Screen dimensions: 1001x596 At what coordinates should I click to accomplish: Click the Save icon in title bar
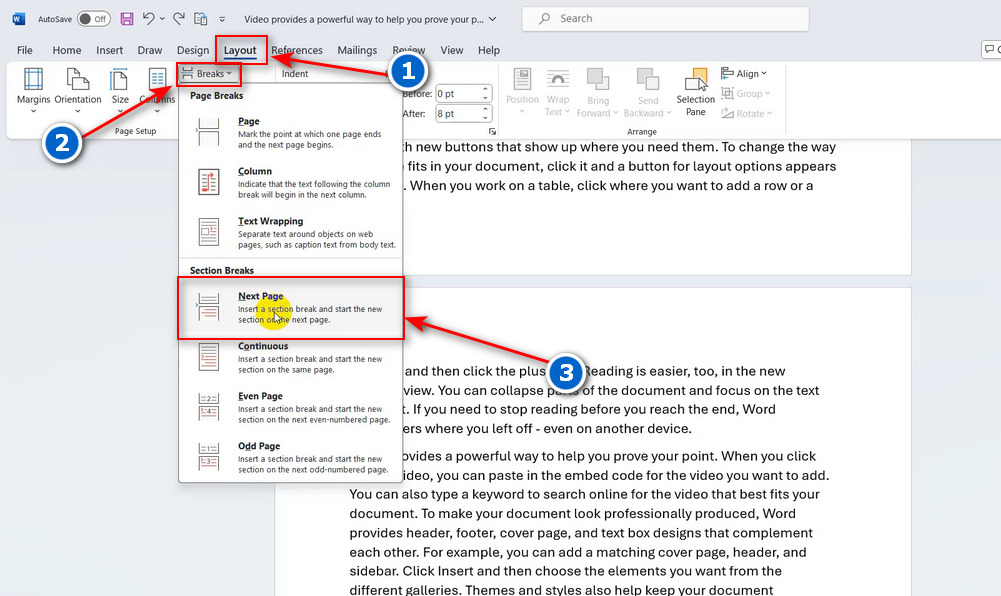point(127,19)
